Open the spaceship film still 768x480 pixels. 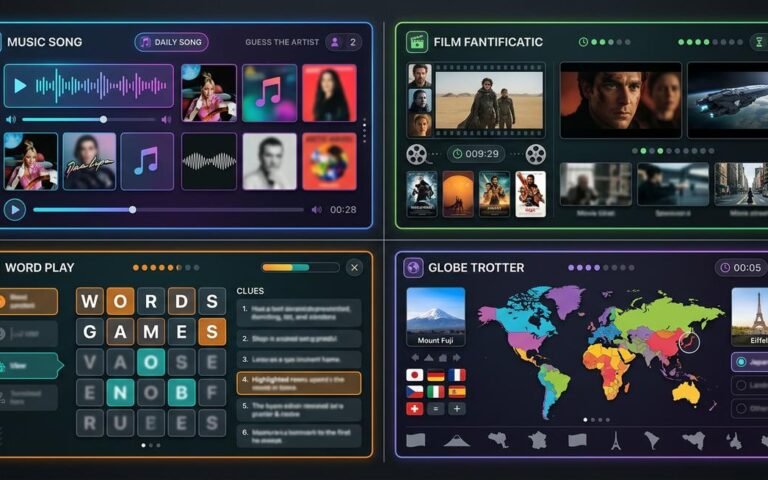click(728, 100)
